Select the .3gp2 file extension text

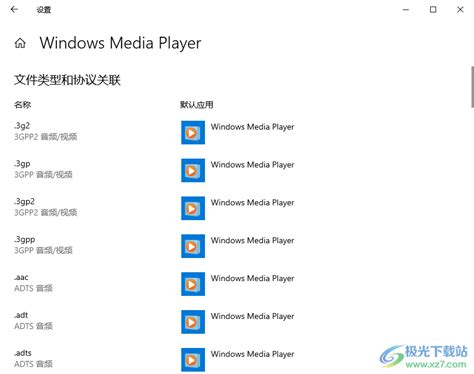point(24,202)
